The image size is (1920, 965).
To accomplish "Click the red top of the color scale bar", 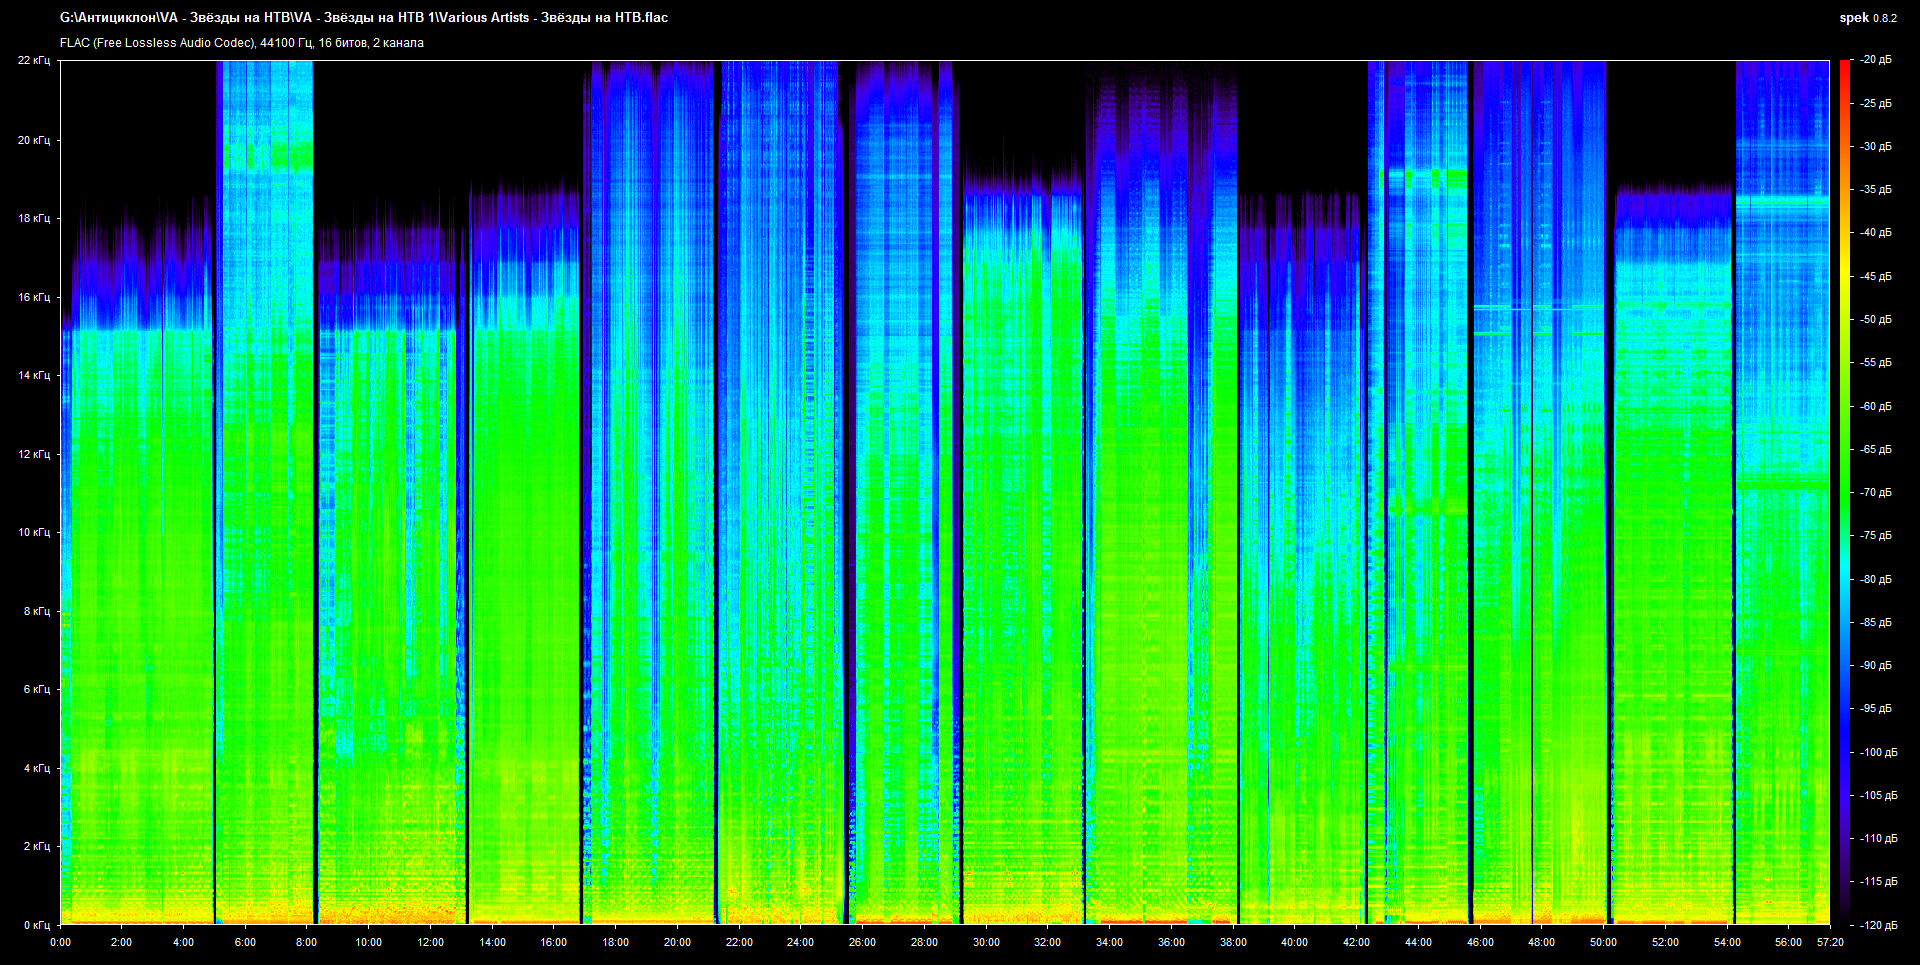I will tap(1844, 66).
